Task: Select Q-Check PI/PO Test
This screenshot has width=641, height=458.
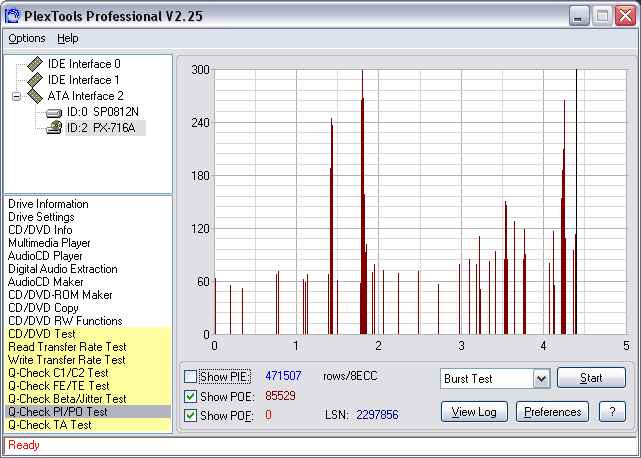Action: tap(88, 412)
